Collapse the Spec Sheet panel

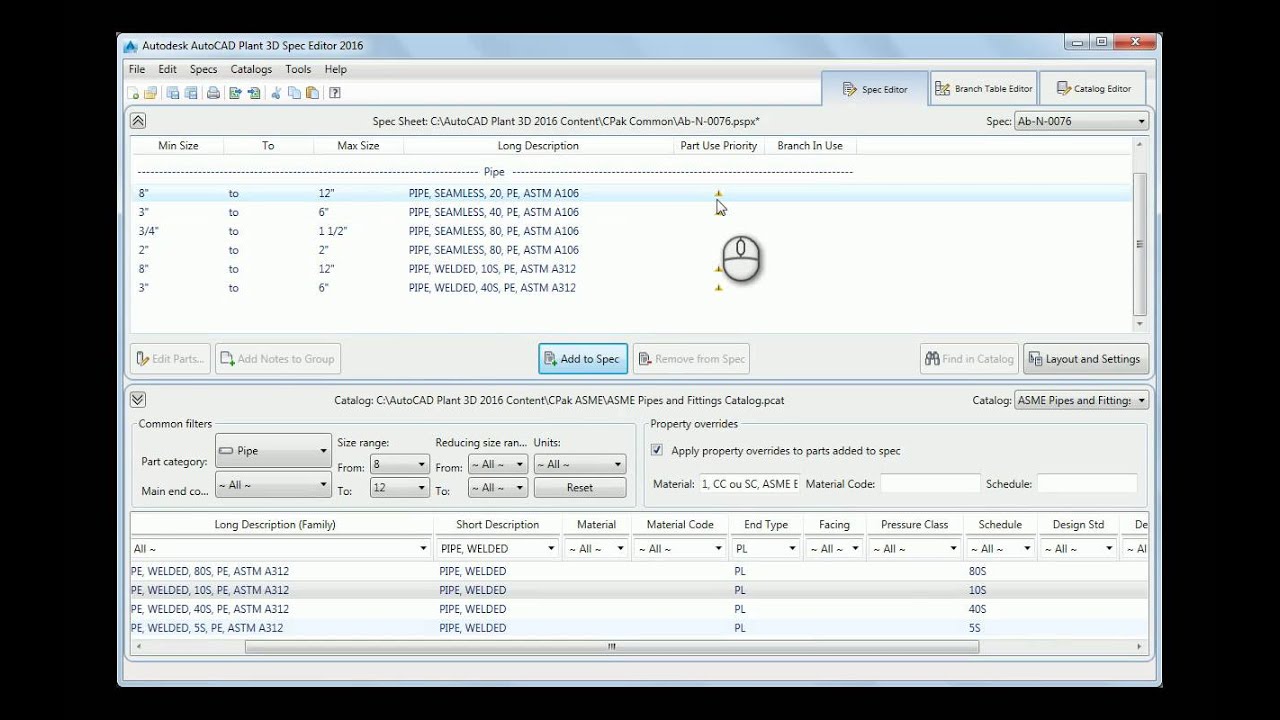pyautogui.click(x=138, y=121)
